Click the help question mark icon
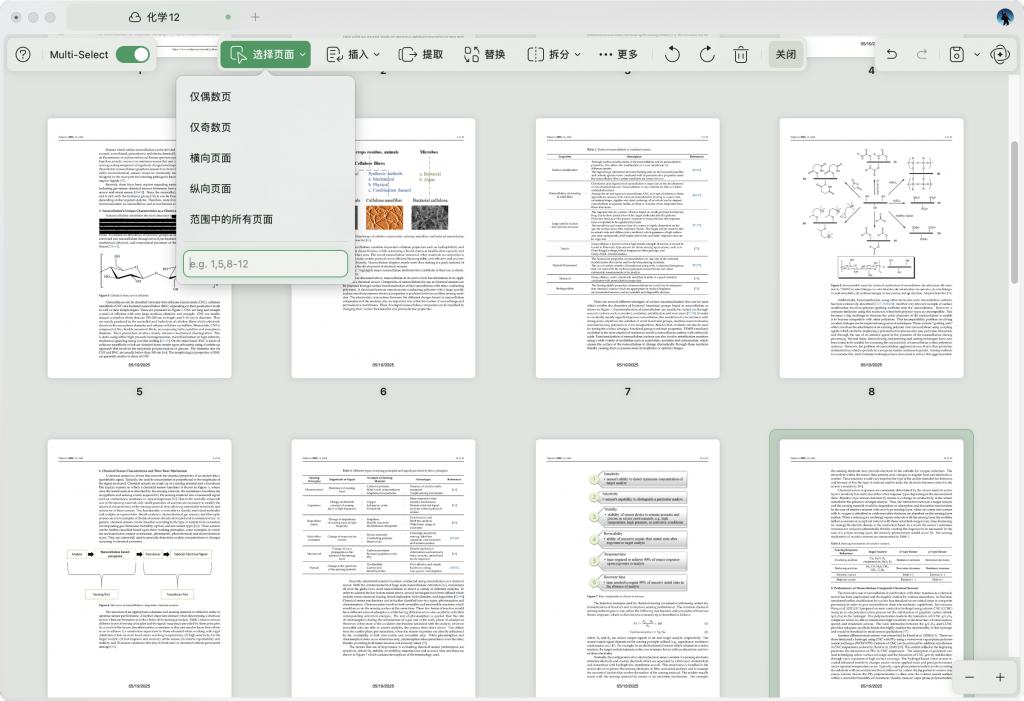1024x701 pixels. [23, 55]
